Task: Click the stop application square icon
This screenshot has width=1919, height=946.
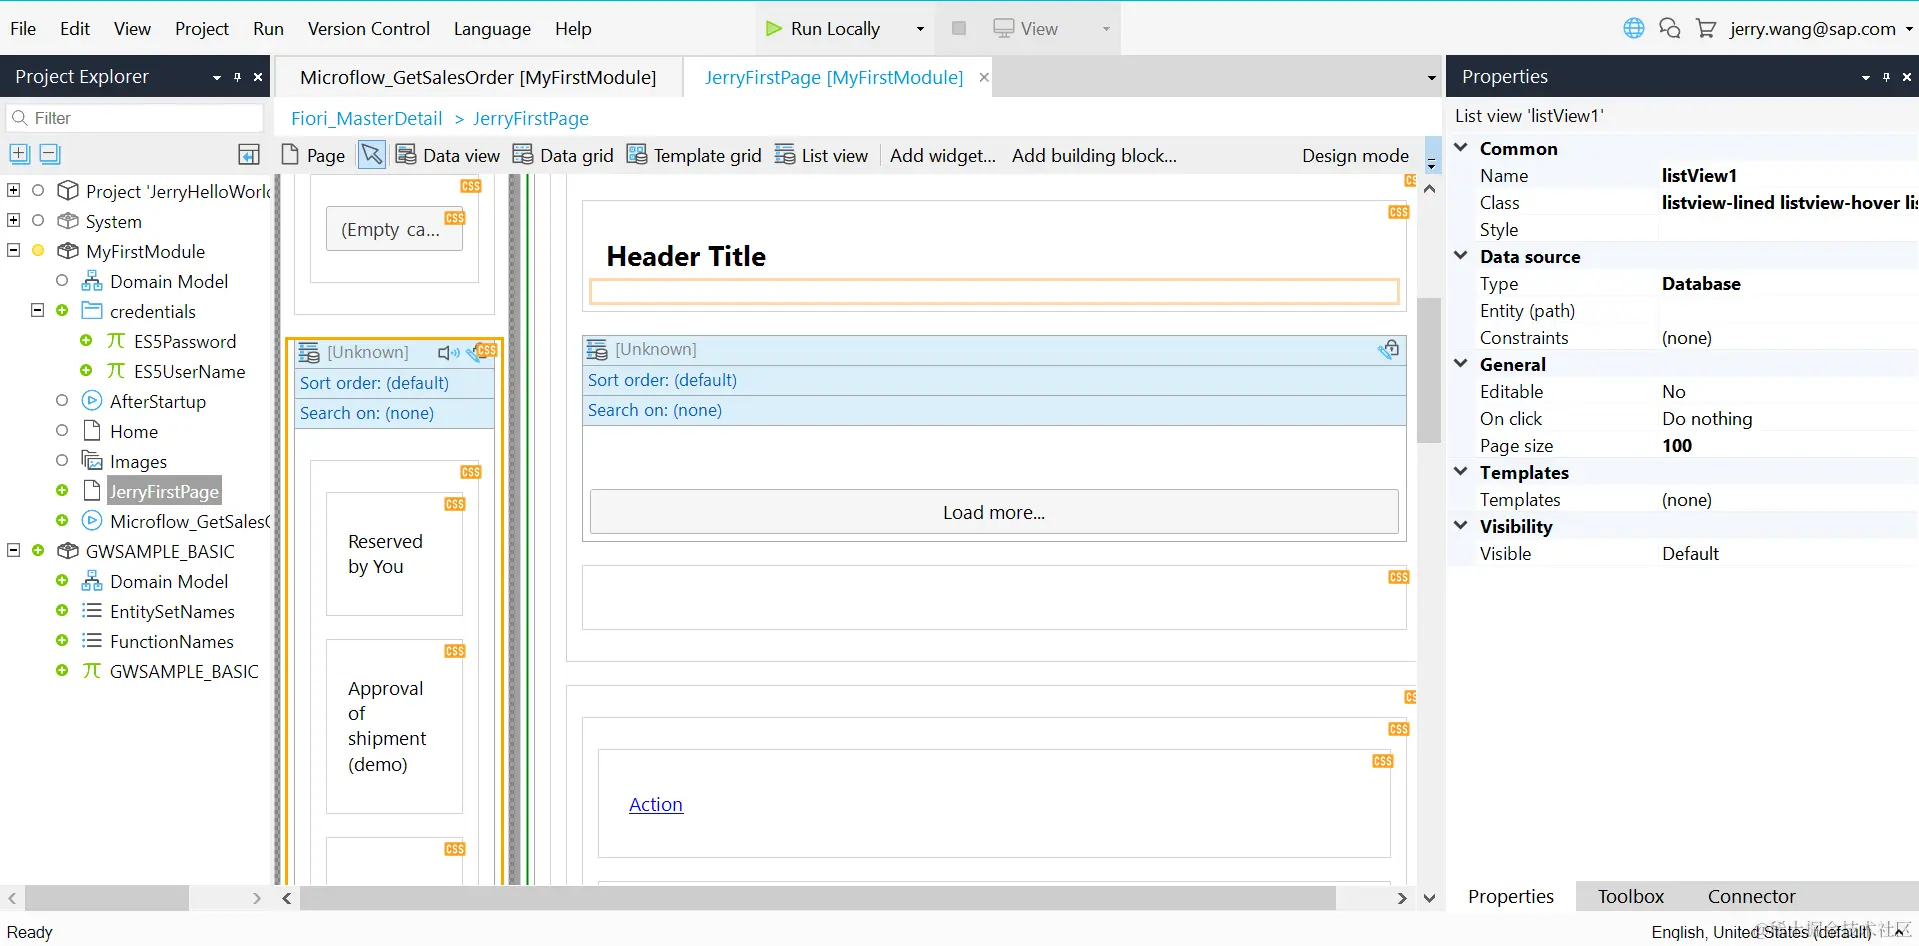Action: 959,28
